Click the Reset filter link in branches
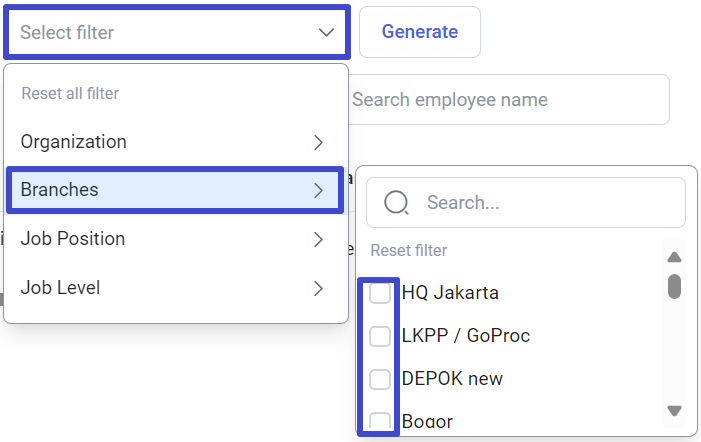 [409, 250]
